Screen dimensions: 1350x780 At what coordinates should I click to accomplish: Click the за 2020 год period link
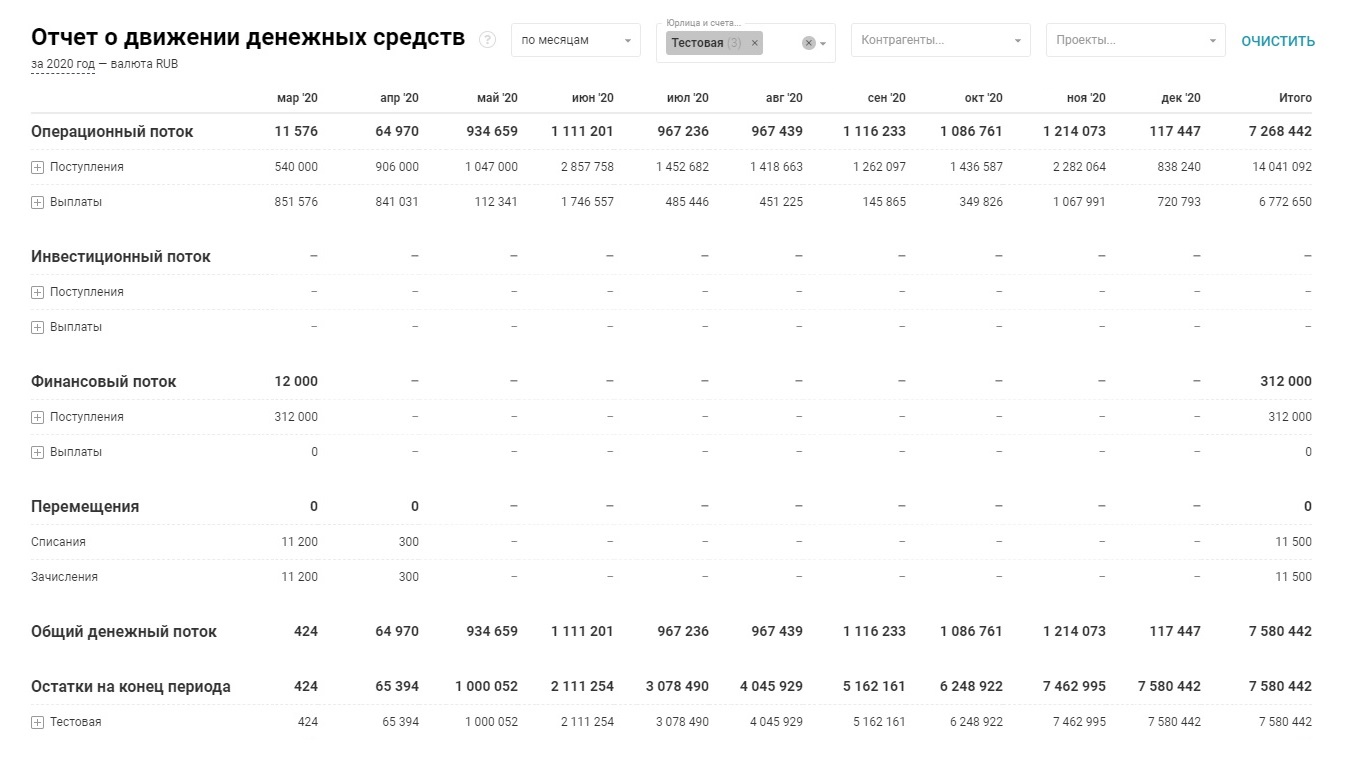tap(63, 64)
